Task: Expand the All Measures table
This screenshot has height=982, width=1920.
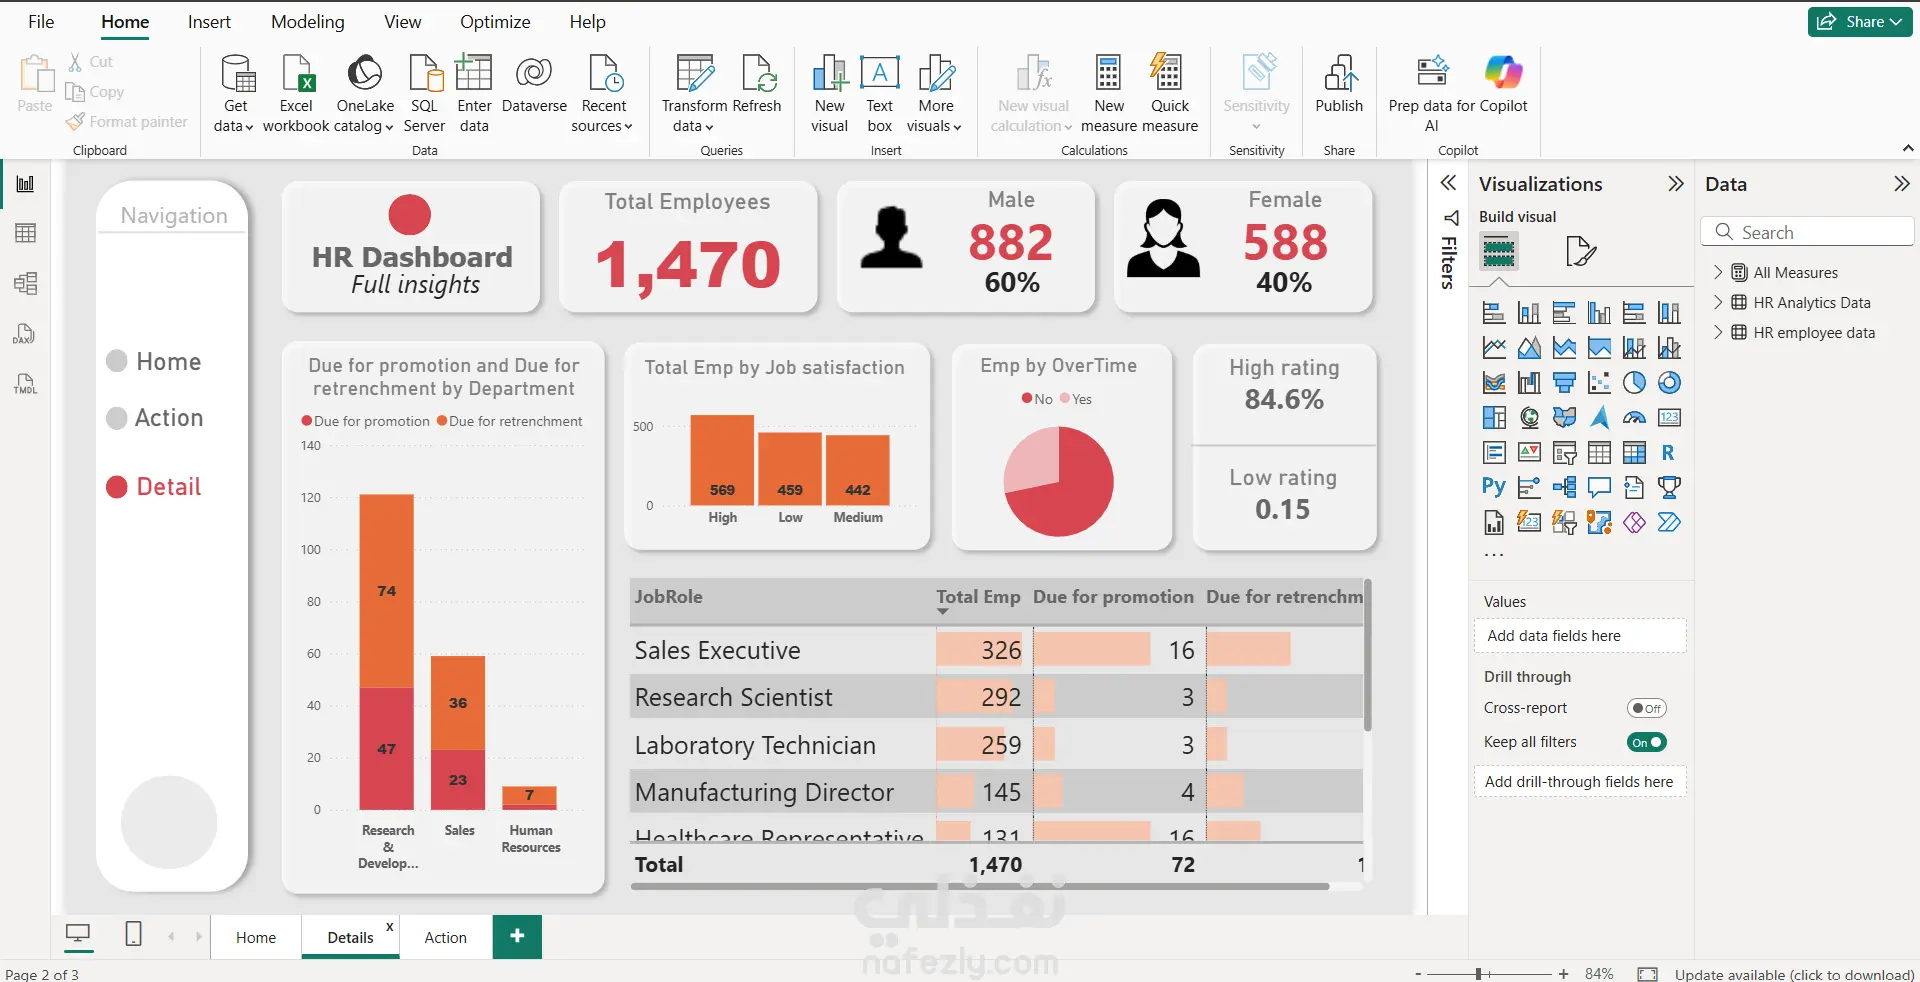Action: coord(1718,272)
